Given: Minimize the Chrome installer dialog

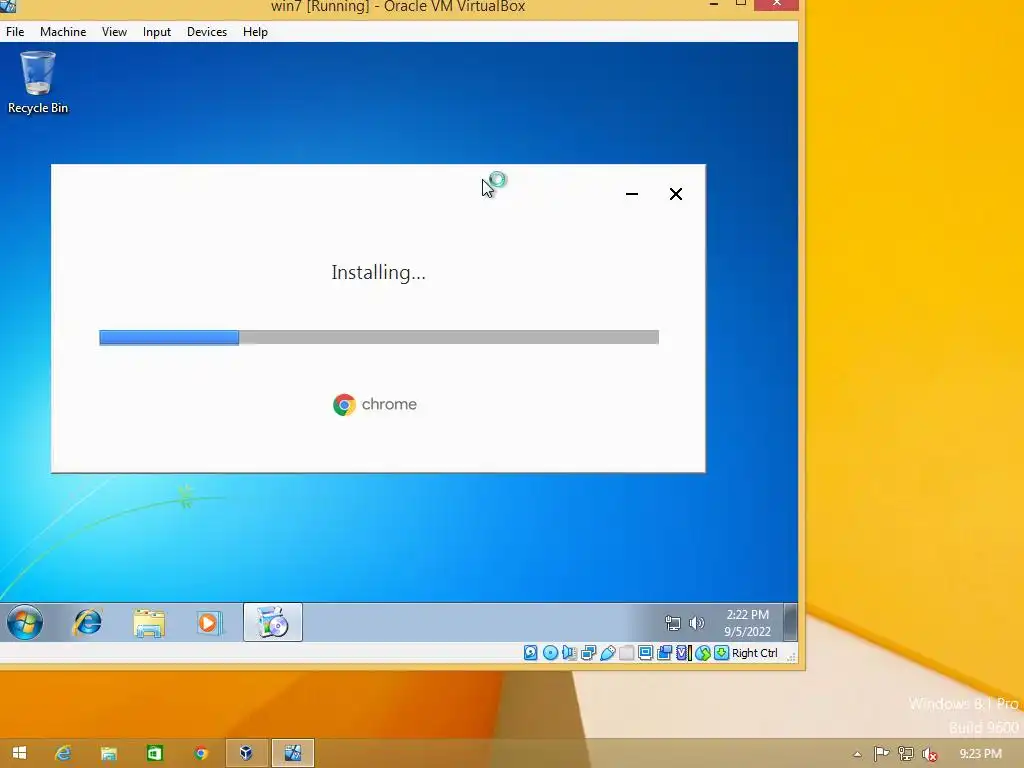Looking at the screenshot, I should click(x=632, y=194).
